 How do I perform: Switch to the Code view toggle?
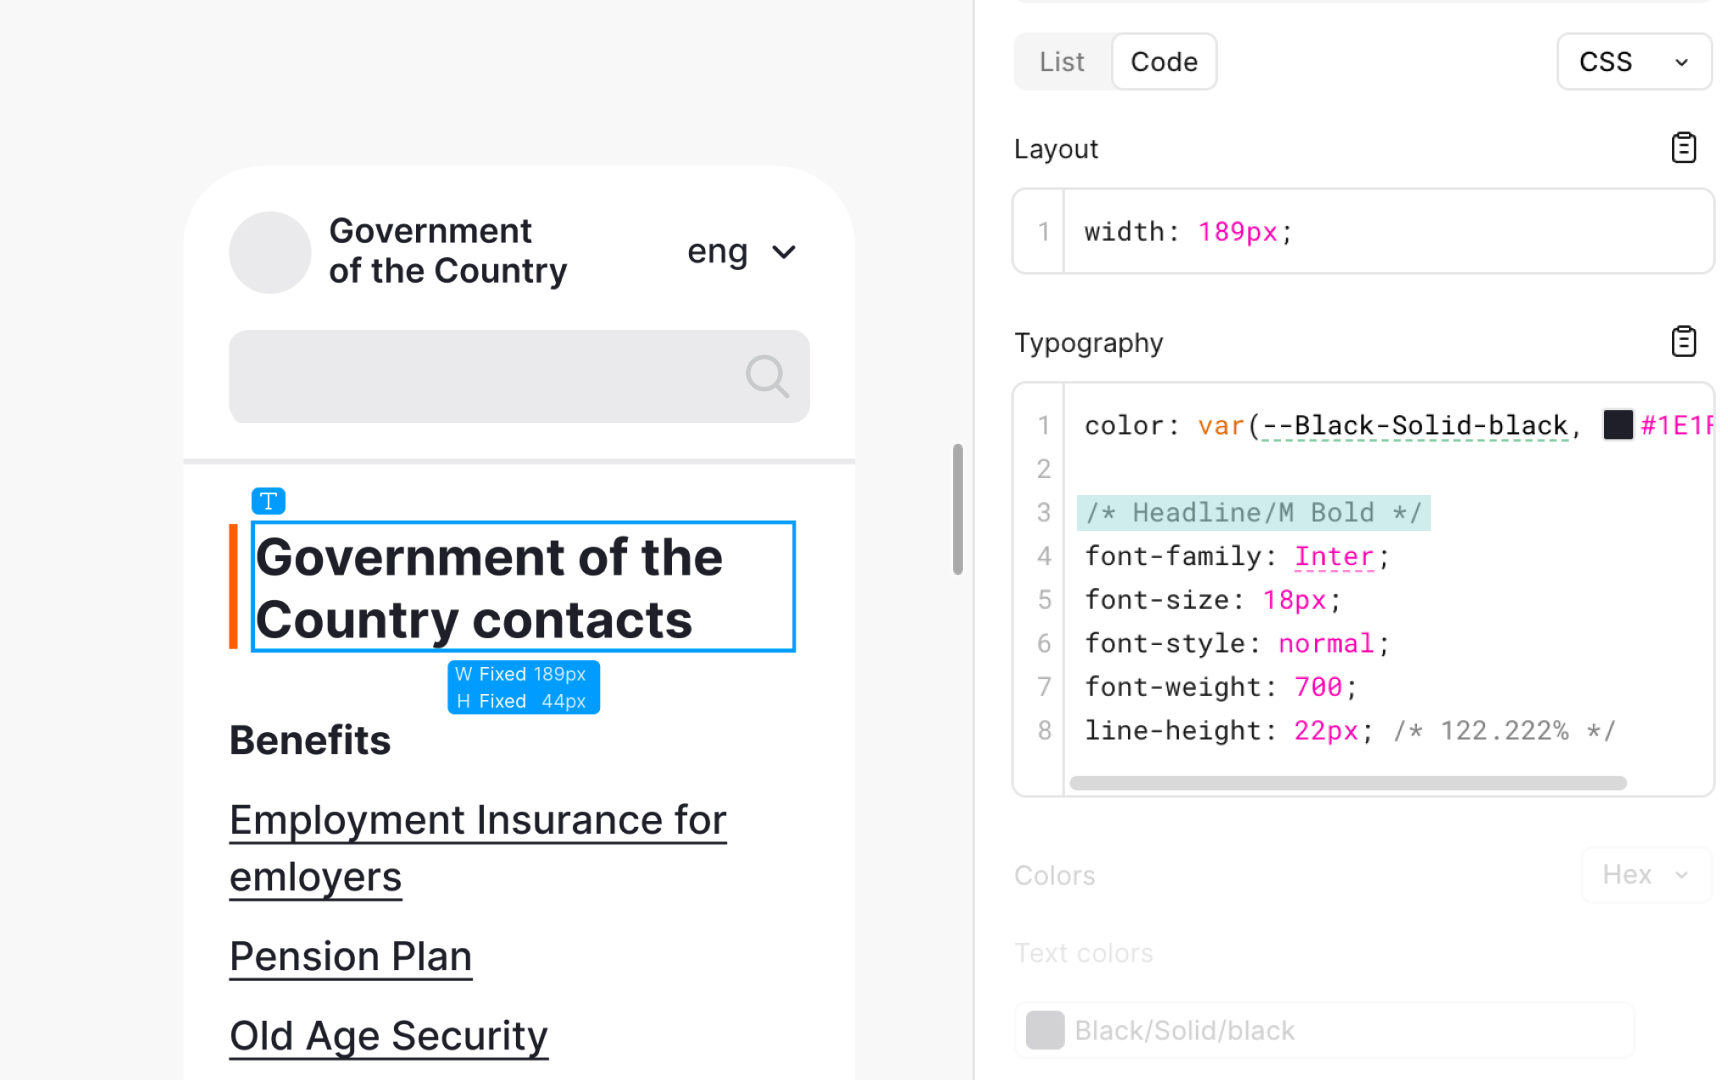pos(1164,62)
